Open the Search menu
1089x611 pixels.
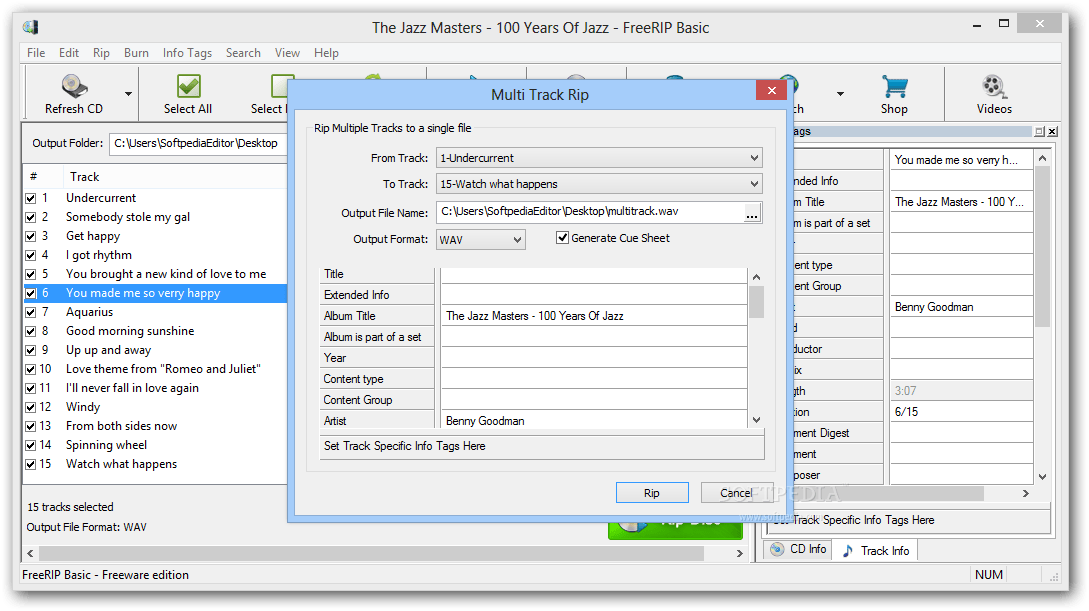click(x=243, y=53)
